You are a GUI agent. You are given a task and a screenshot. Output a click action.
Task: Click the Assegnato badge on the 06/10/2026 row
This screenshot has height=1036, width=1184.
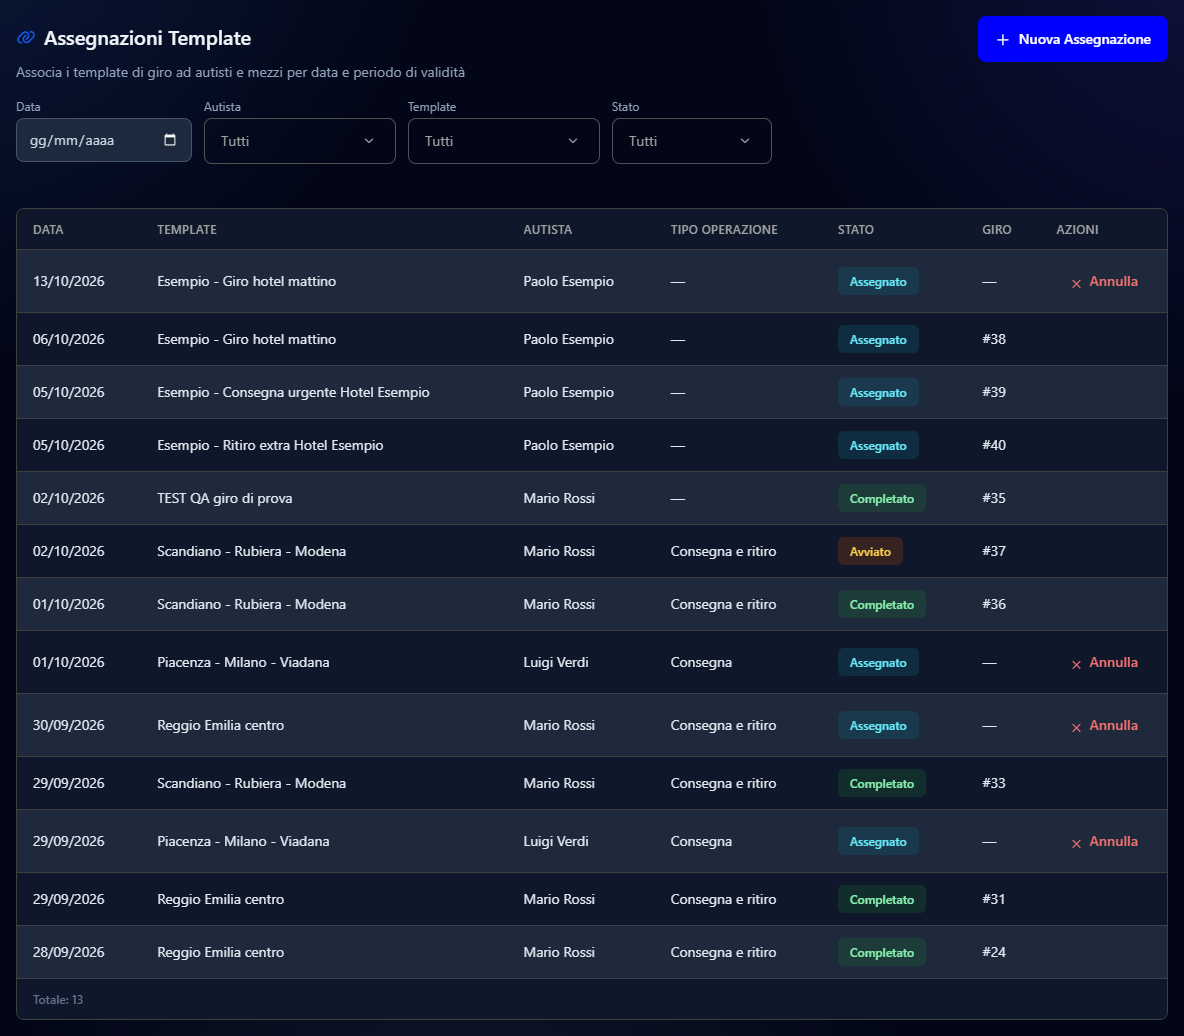878,340
